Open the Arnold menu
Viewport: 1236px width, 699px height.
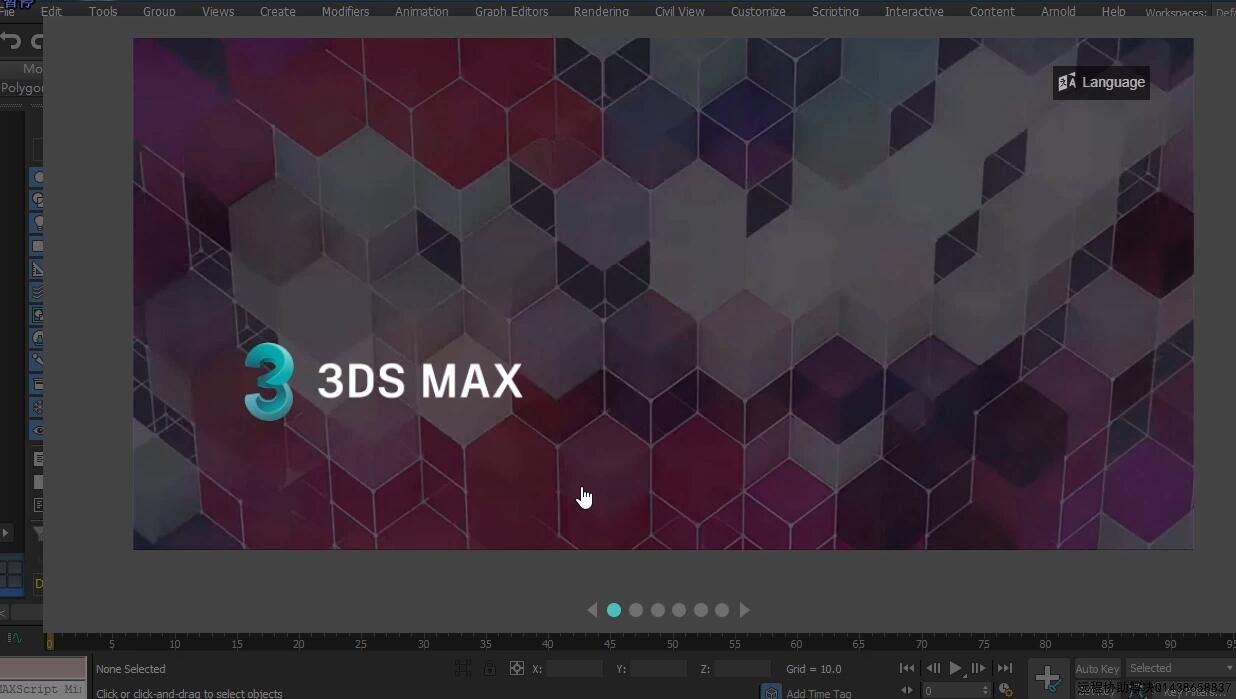[x=1058, y=11]
